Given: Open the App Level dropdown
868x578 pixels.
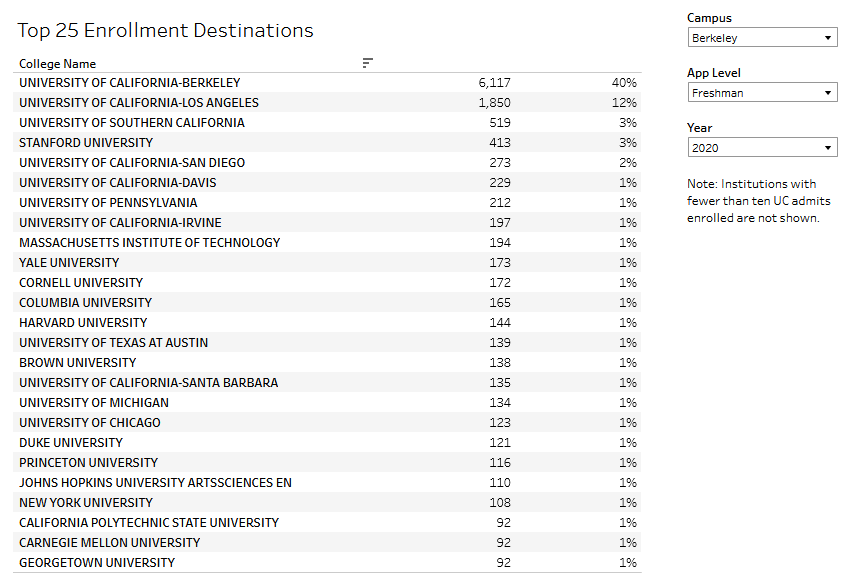Looking at the screenshot, I should pos(762,93).
